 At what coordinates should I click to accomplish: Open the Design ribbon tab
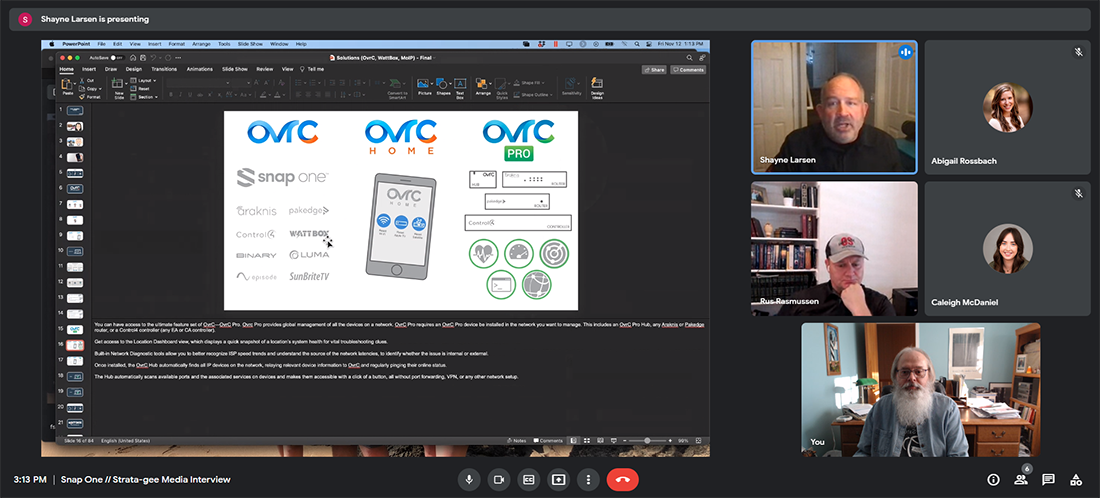(x=133, y=69)
